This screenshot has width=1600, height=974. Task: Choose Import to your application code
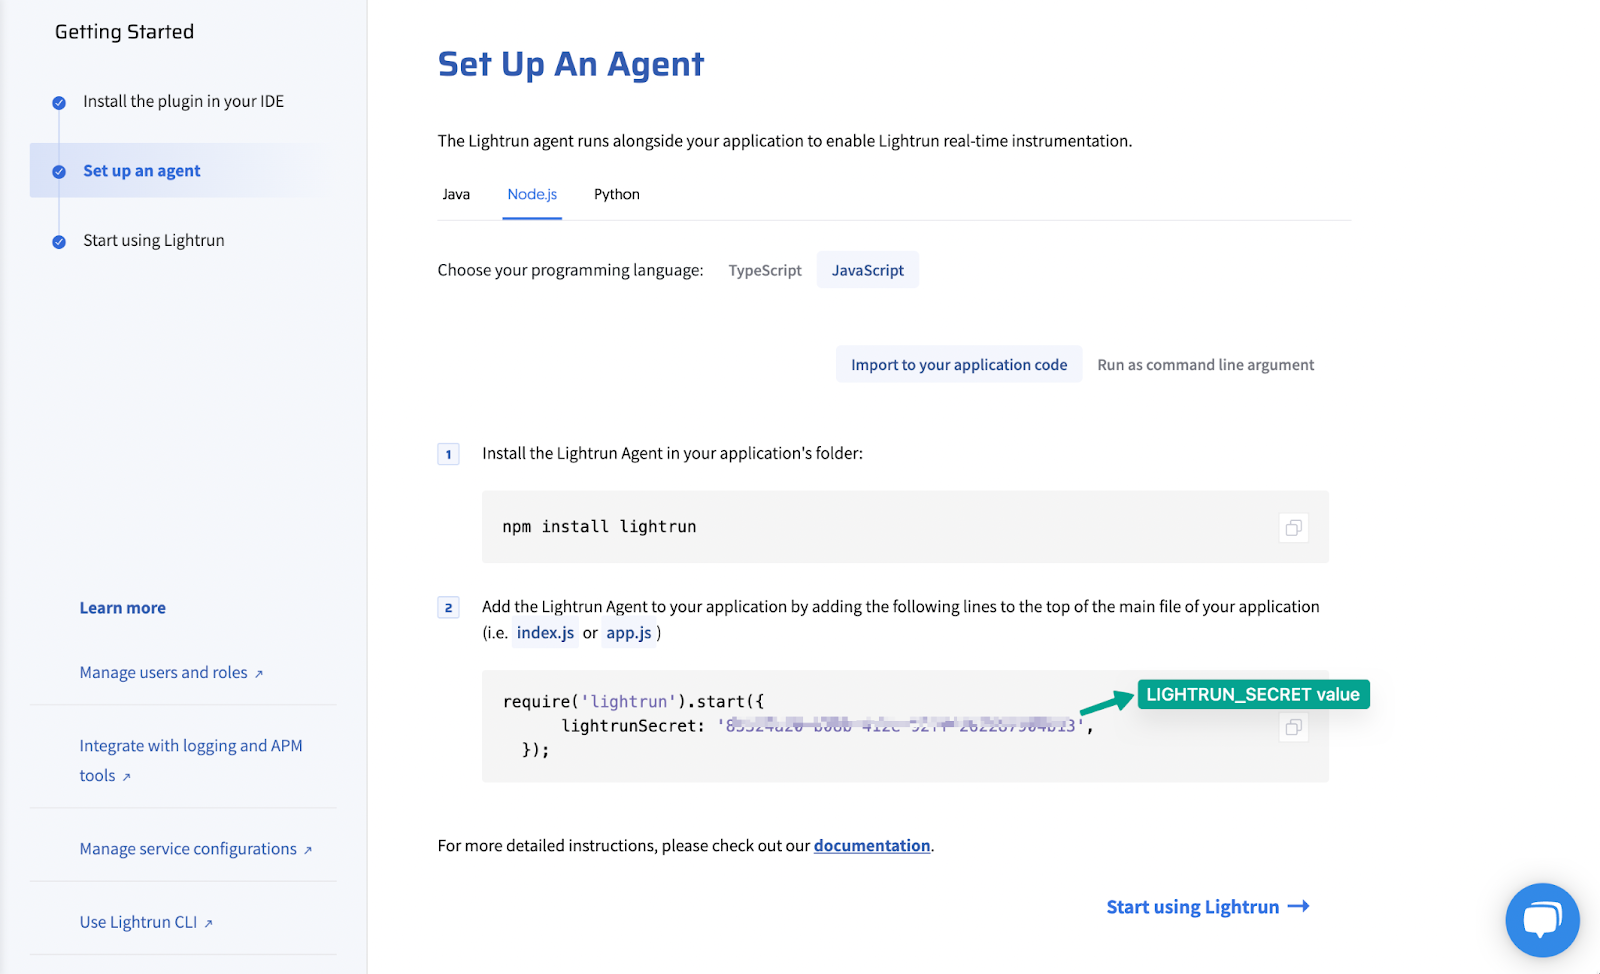959,365
